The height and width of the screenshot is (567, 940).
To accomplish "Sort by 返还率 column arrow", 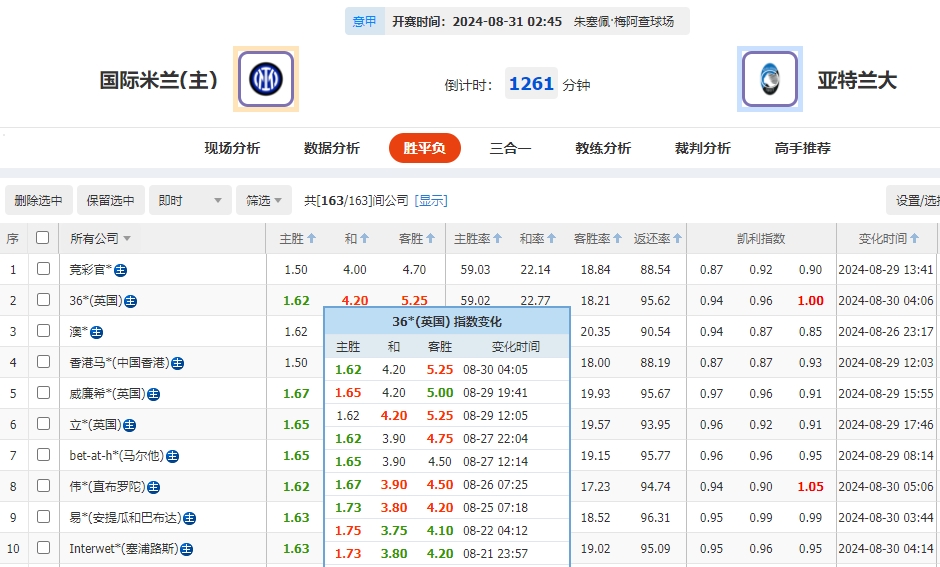I will (x=678, y=239).
